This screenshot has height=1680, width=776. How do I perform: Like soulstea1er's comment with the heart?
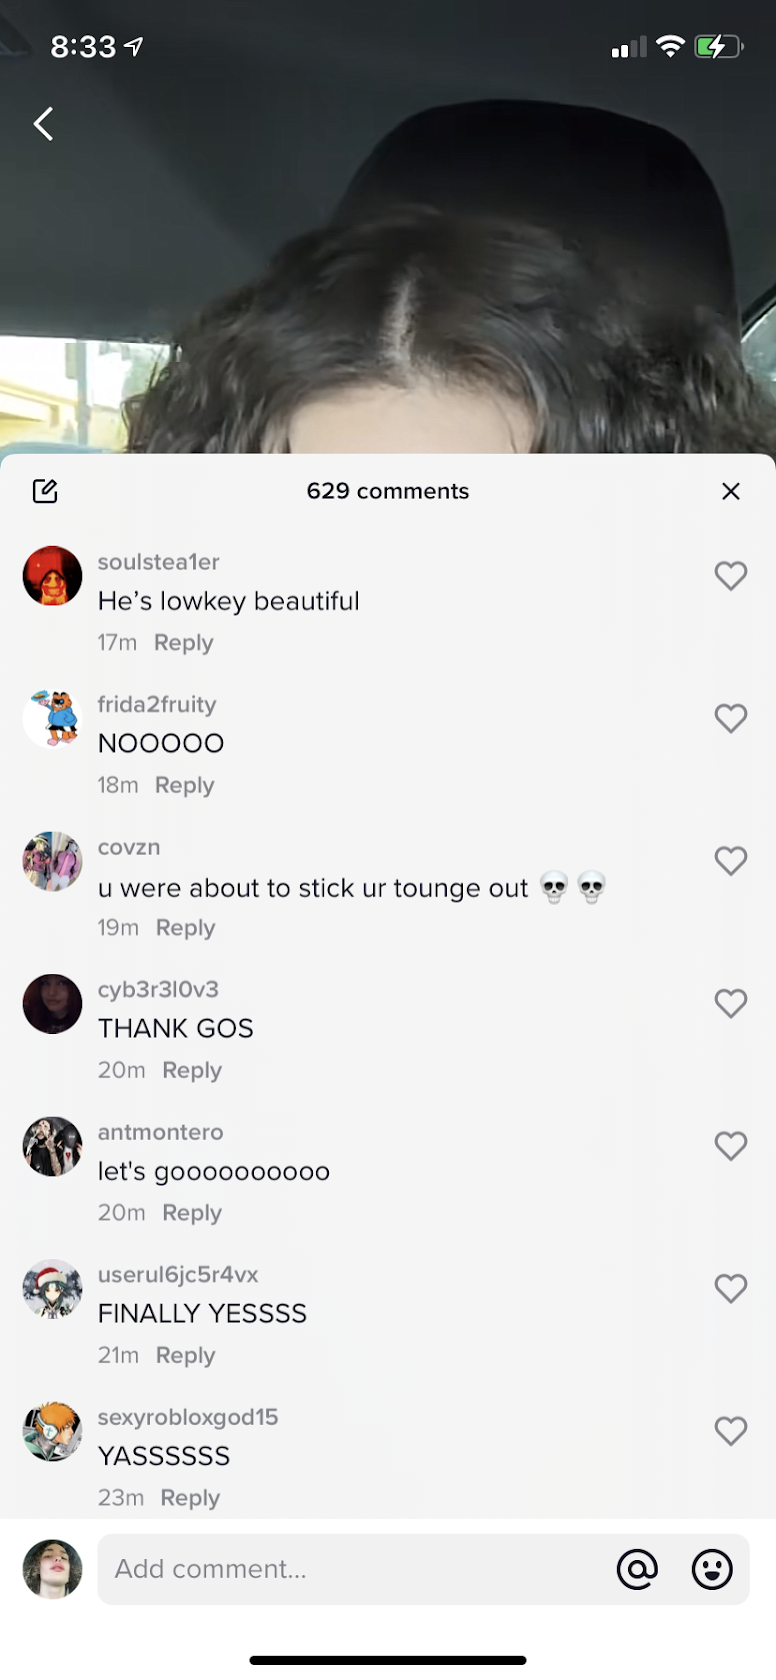731,575
